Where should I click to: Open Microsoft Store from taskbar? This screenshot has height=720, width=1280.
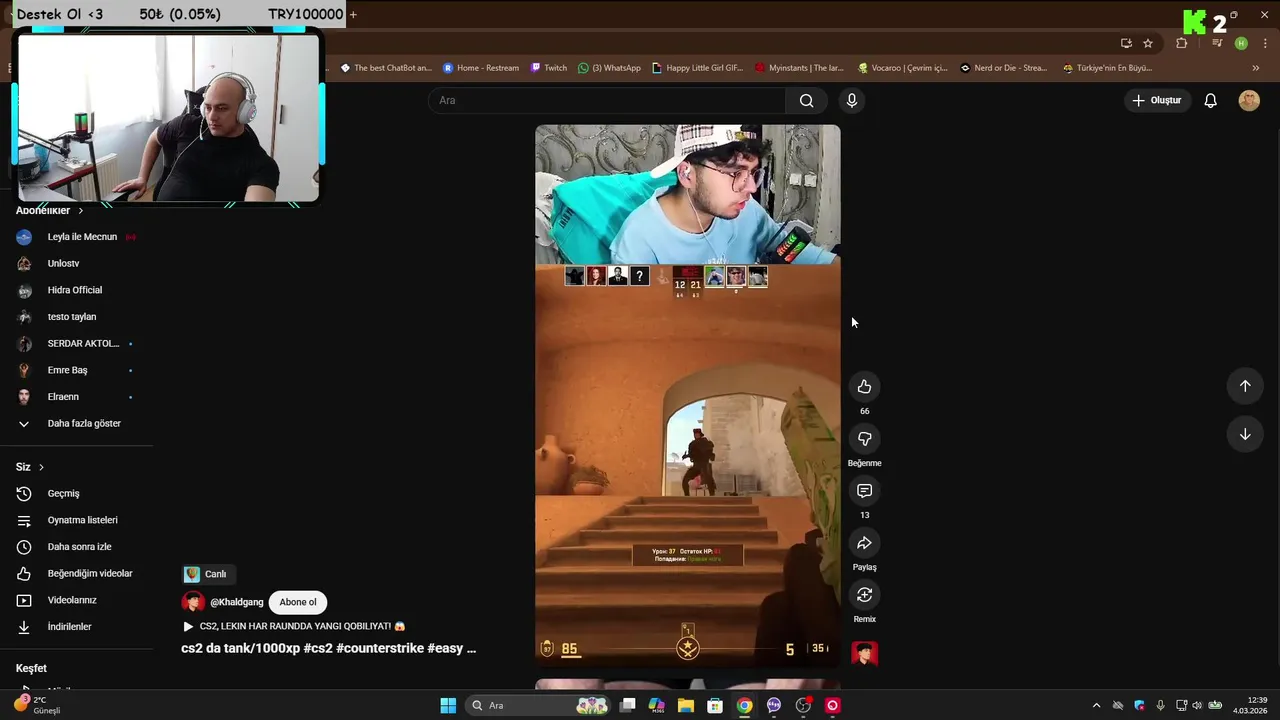[715, 705]
